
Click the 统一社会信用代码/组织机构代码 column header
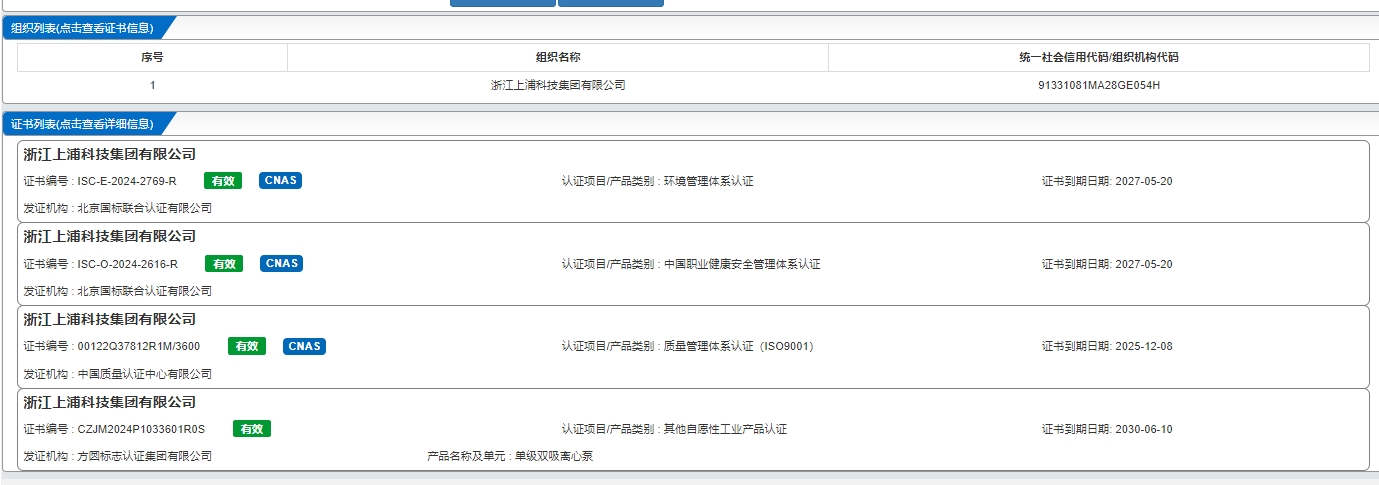[1099, 57]
